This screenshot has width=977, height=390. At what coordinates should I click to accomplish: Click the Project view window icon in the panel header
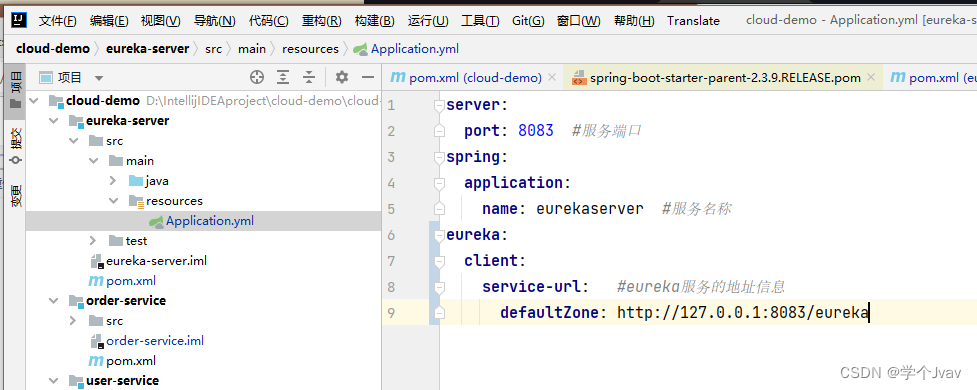[45, 77]
